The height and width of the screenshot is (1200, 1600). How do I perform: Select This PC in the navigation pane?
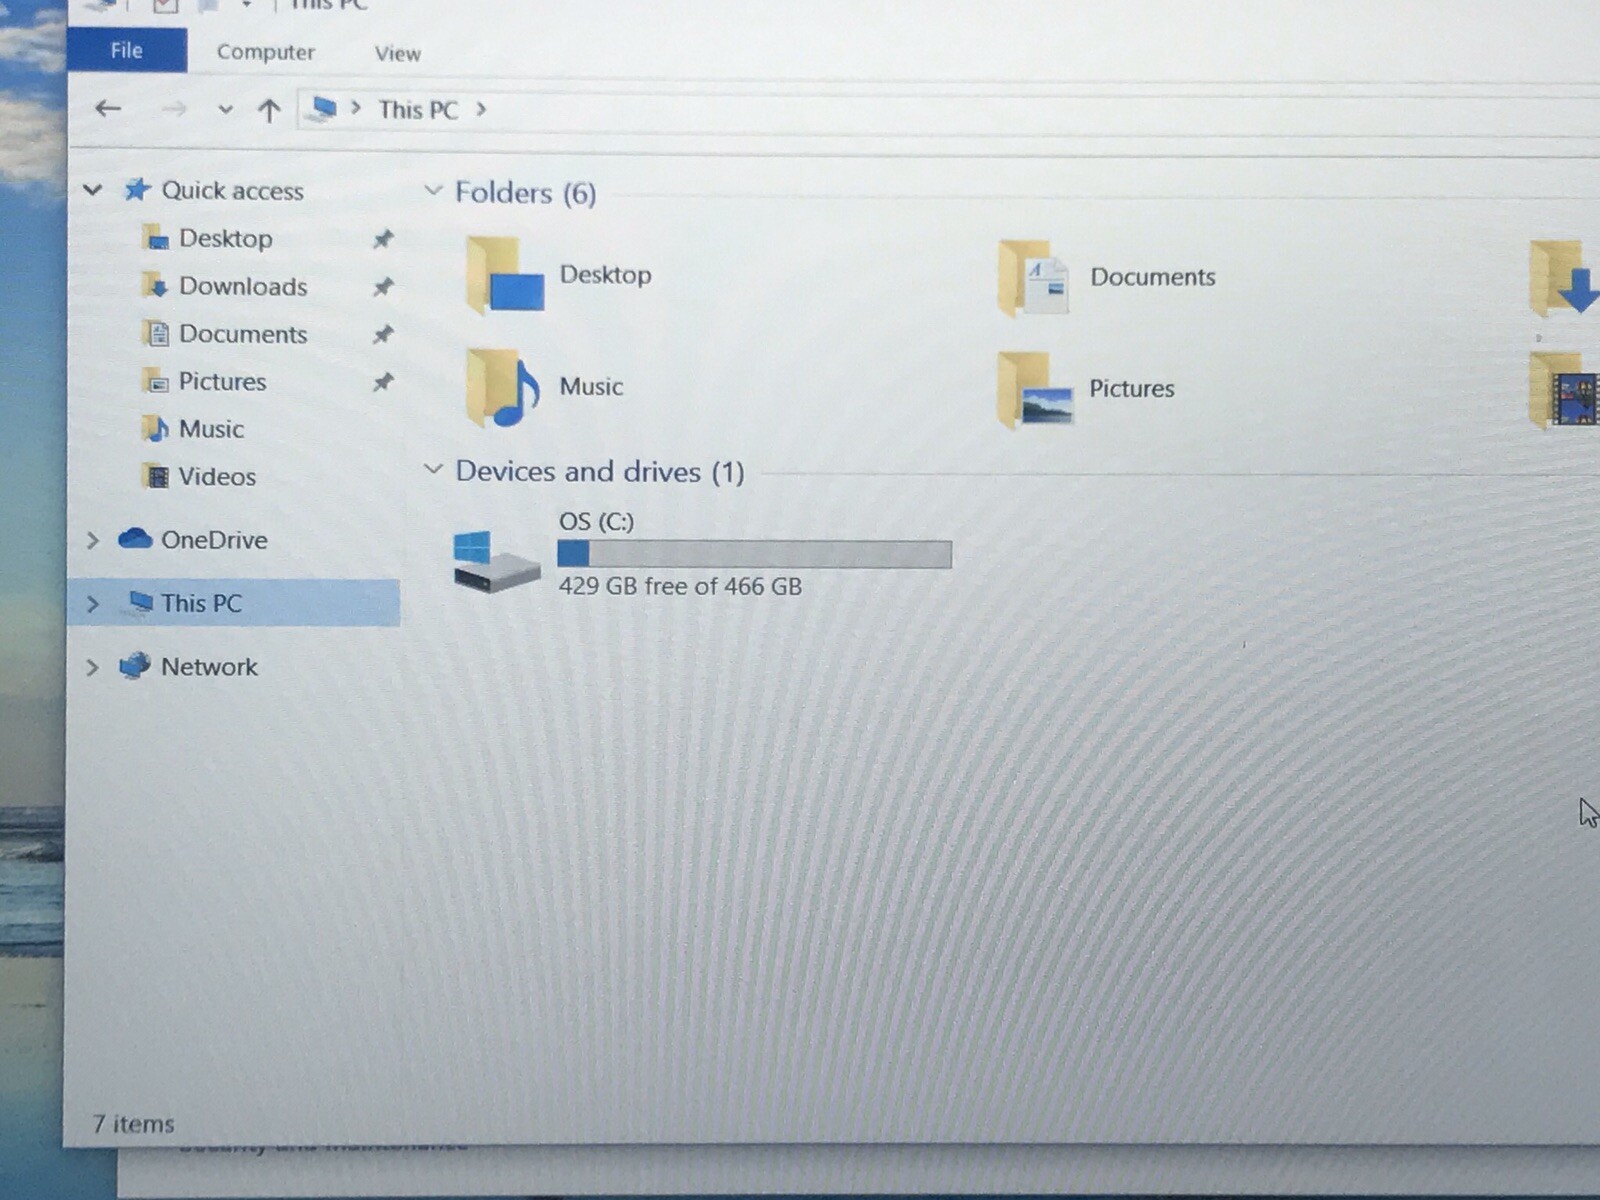click(x=201, y=603)
